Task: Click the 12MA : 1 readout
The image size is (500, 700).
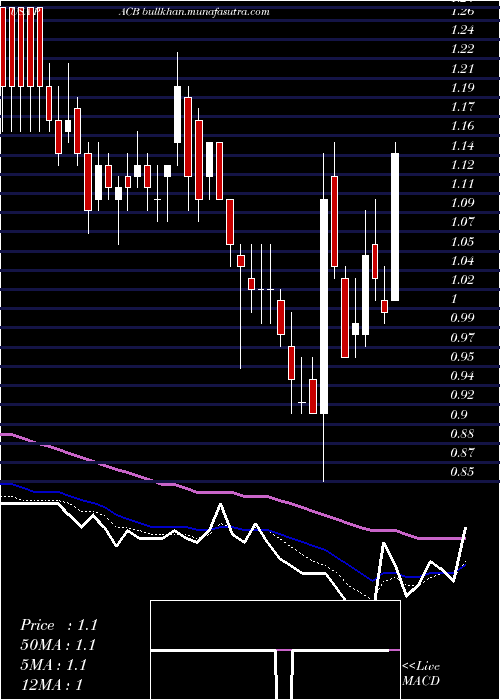Action: point(51,684)
